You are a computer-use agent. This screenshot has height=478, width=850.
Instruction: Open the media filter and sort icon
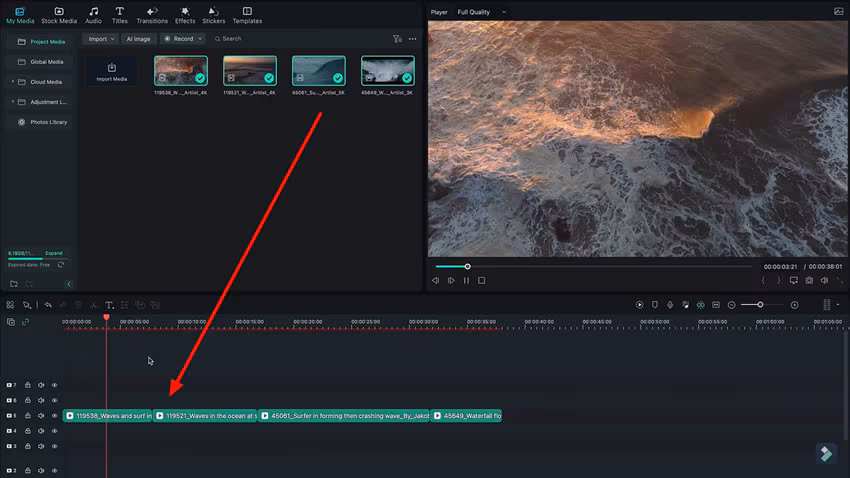(397, 39)
